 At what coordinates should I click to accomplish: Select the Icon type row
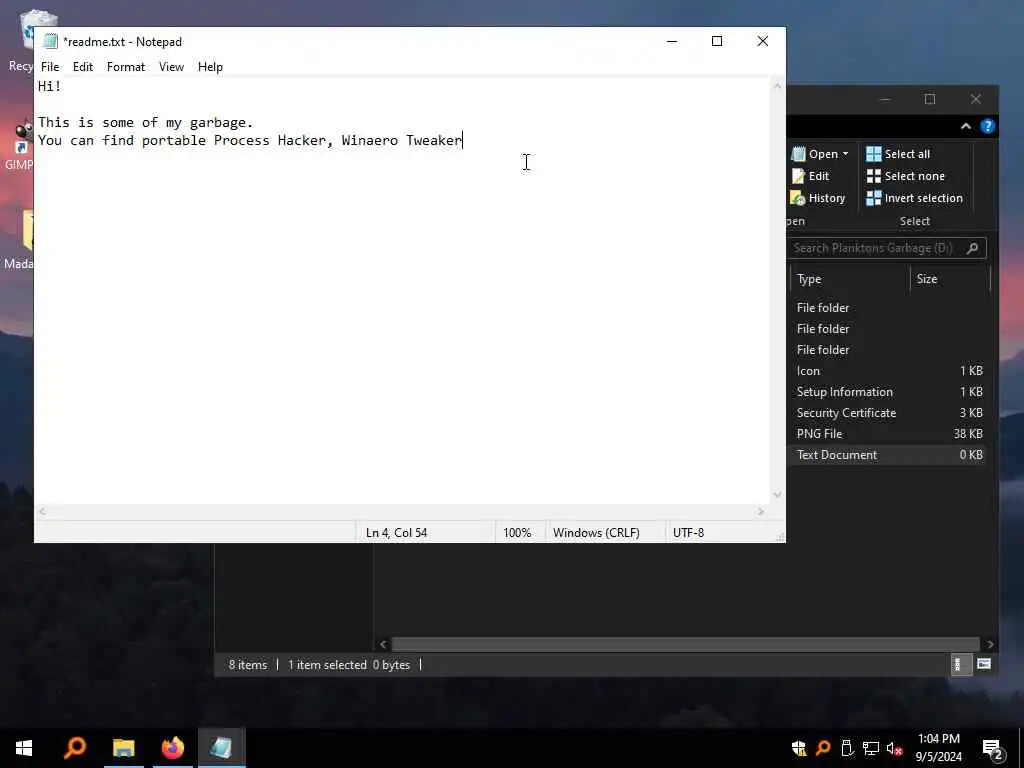887,371
